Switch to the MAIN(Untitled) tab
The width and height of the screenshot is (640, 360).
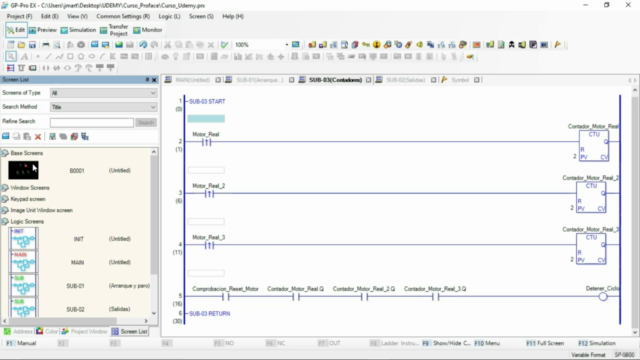tap(192, 80)
